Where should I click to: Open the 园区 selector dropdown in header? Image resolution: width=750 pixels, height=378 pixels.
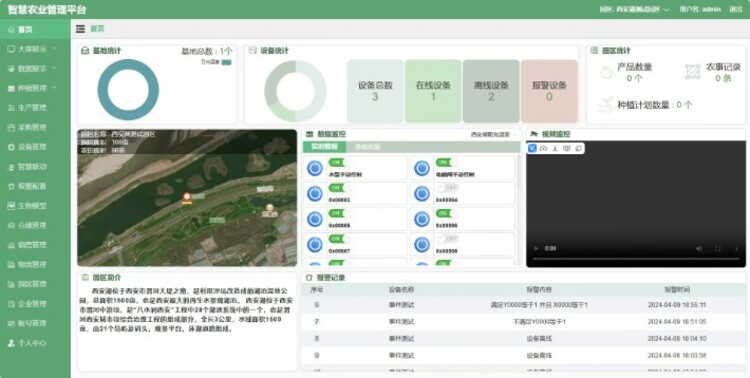point(634,10)
